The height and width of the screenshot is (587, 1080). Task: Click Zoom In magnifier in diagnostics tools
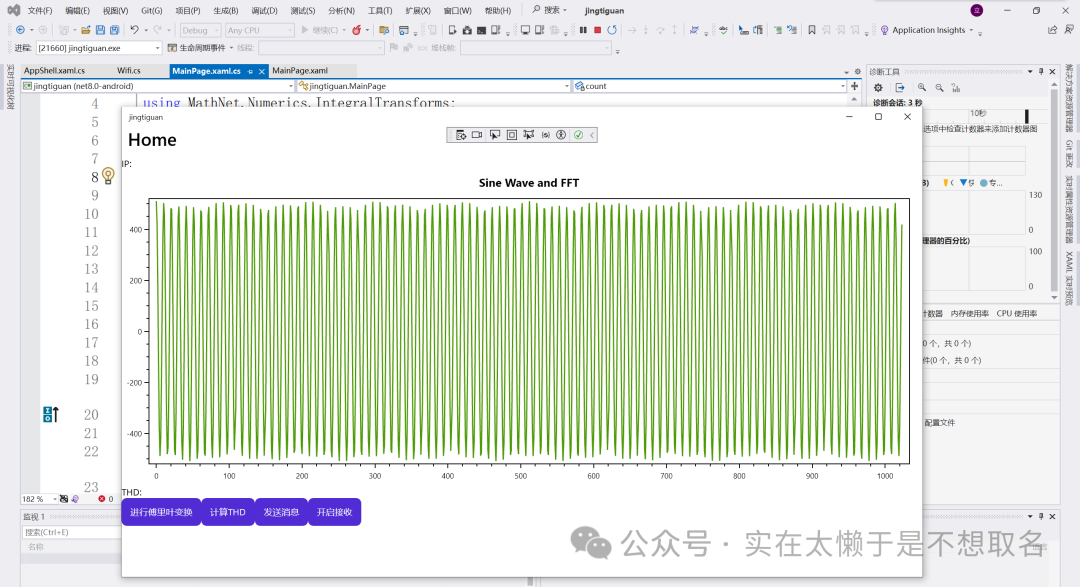point(922,87)
